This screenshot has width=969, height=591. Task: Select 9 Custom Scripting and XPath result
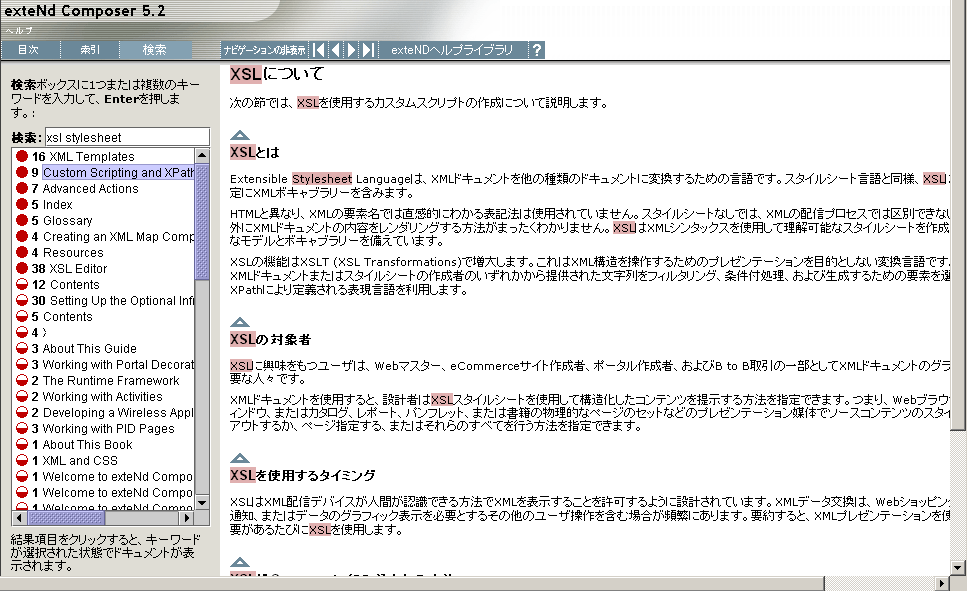coord(112,172)
